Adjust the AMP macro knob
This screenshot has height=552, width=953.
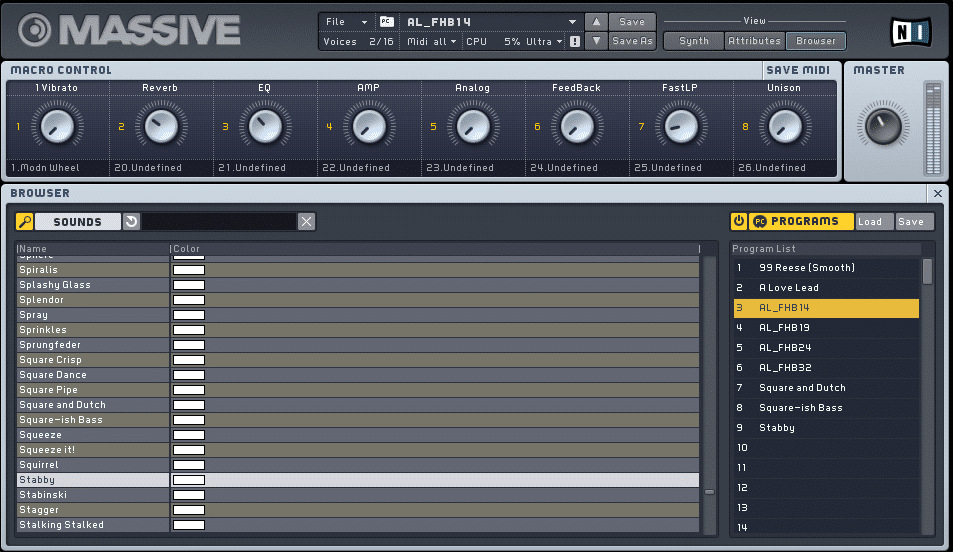(x=369, y=126)
